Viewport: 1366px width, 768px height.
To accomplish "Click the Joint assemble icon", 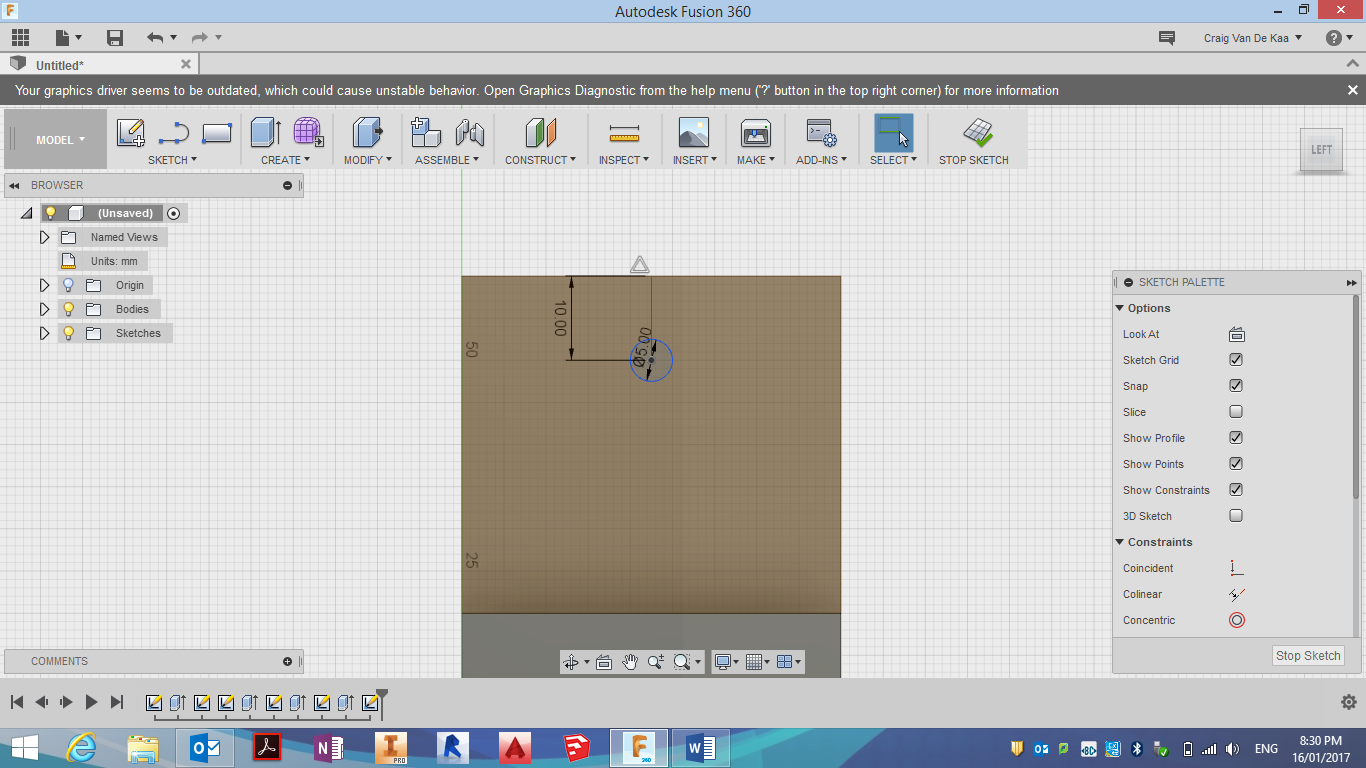I will pyautogui.click(x=469, y=133).
